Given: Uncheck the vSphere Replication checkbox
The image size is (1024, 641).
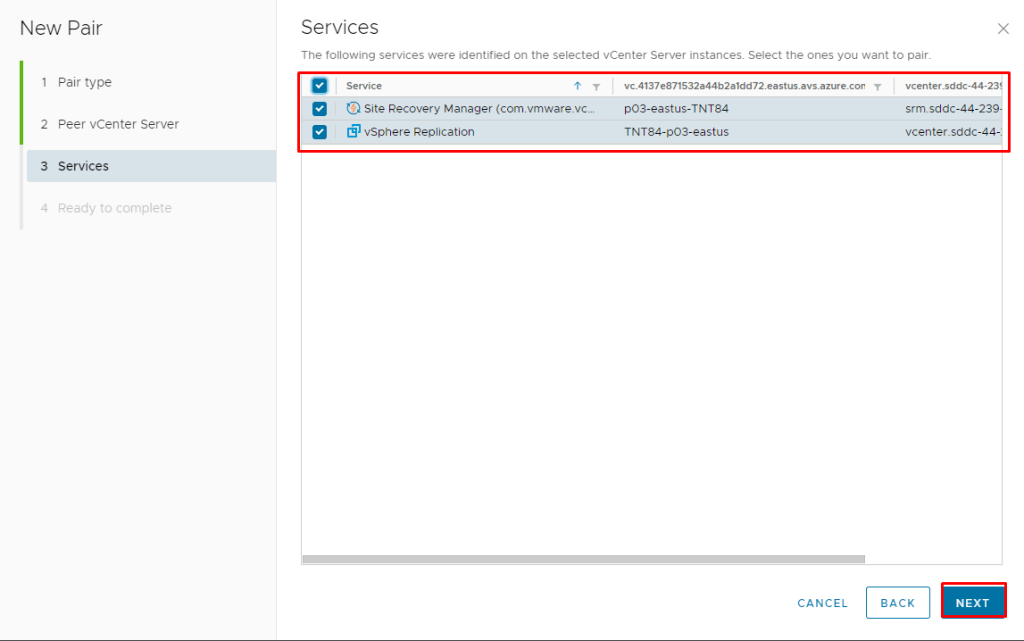Looking at the screenshot, I should pos(320,132).
